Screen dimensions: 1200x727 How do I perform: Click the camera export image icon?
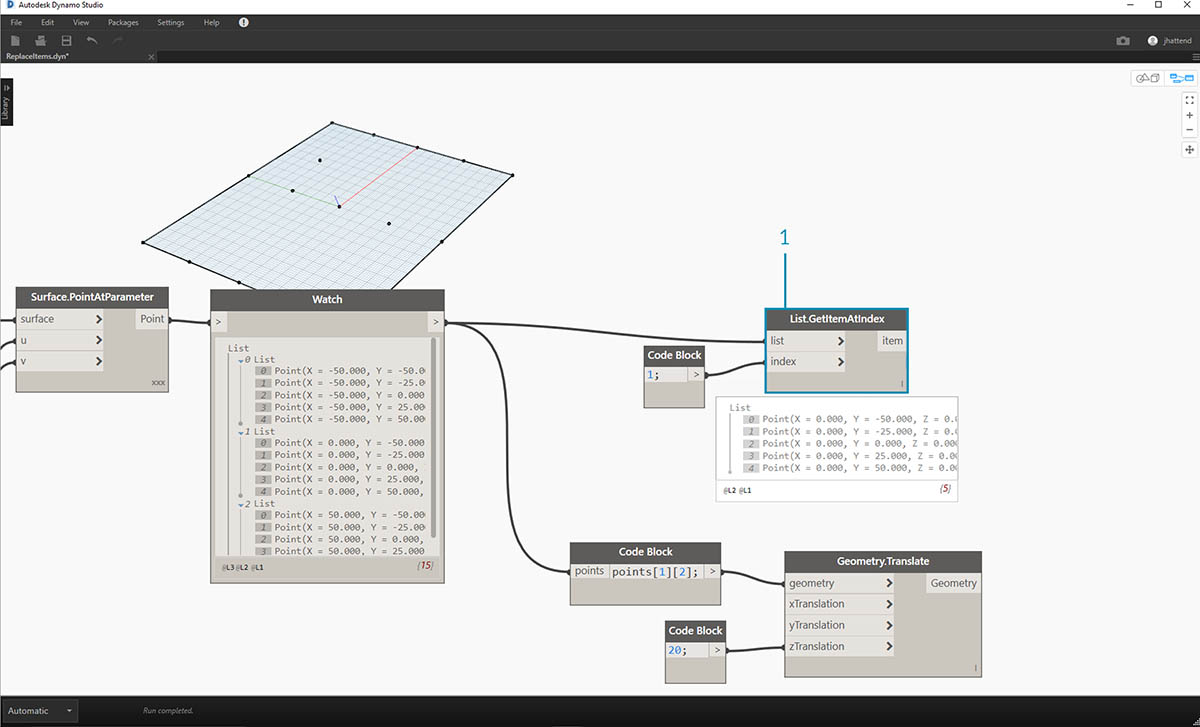click(x=1123, y=41)
